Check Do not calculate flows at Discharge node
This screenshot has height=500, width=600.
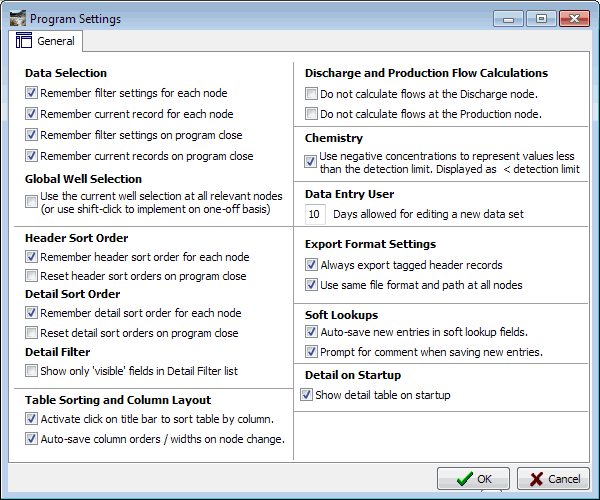tap(311, 94)
